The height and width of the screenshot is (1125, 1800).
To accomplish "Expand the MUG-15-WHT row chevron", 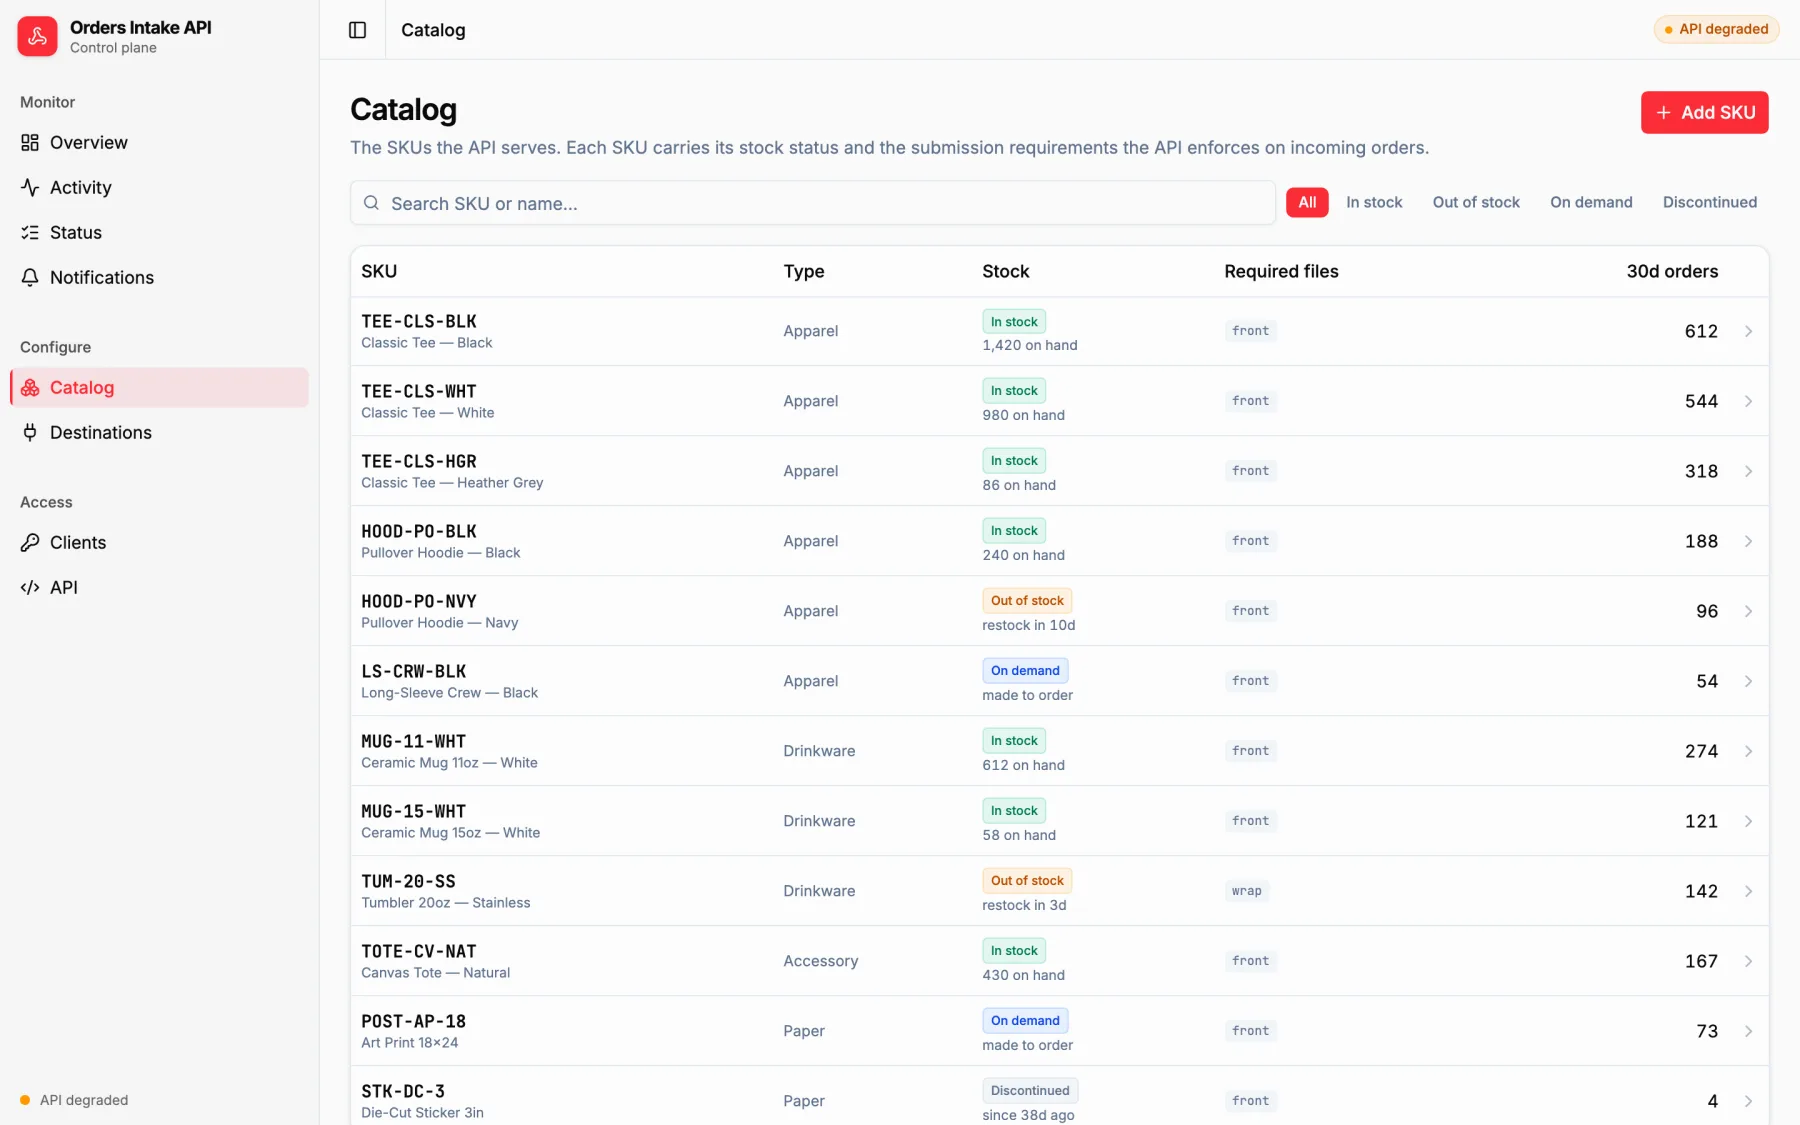I will coord(1748,821).
